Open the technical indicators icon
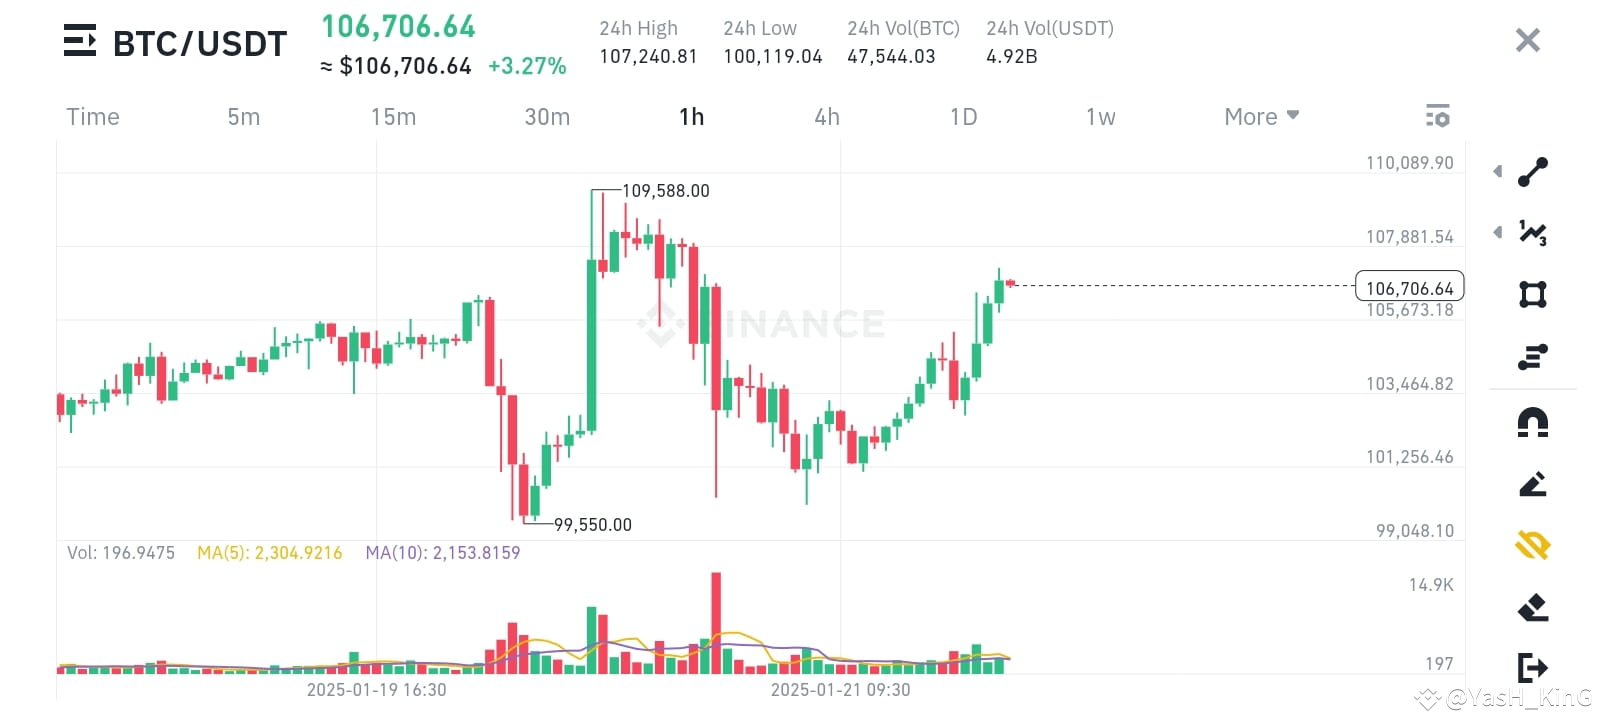Screen dimensions: 1600x720 coord(1532,232)
